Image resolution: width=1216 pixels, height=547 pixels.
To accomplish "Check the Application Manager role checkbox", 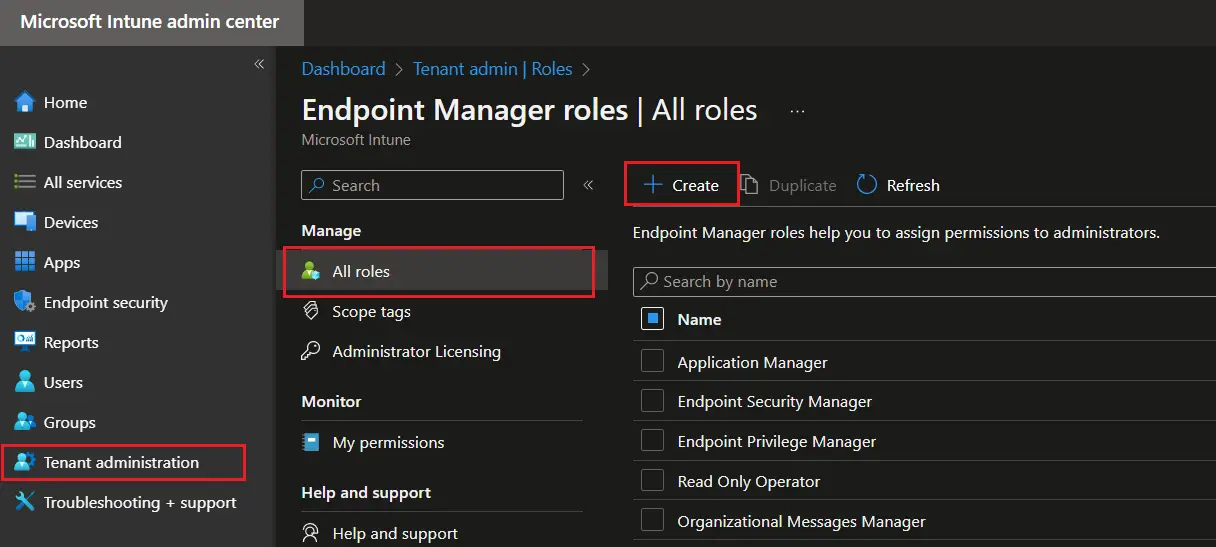I will (x=652, y=361).
